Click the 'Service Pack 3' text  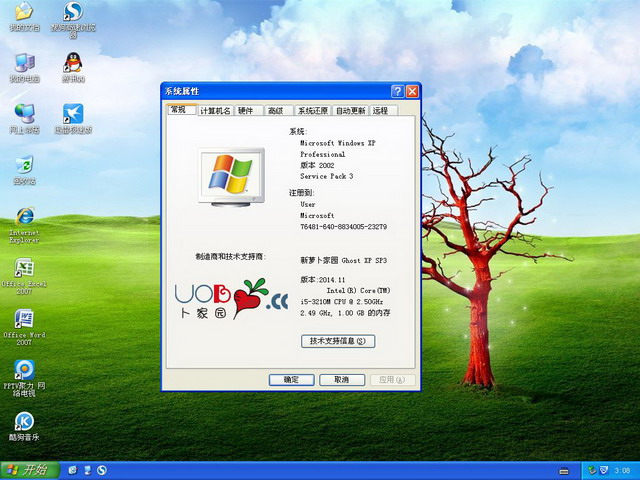pyautogui.click(x=327, y=176)
